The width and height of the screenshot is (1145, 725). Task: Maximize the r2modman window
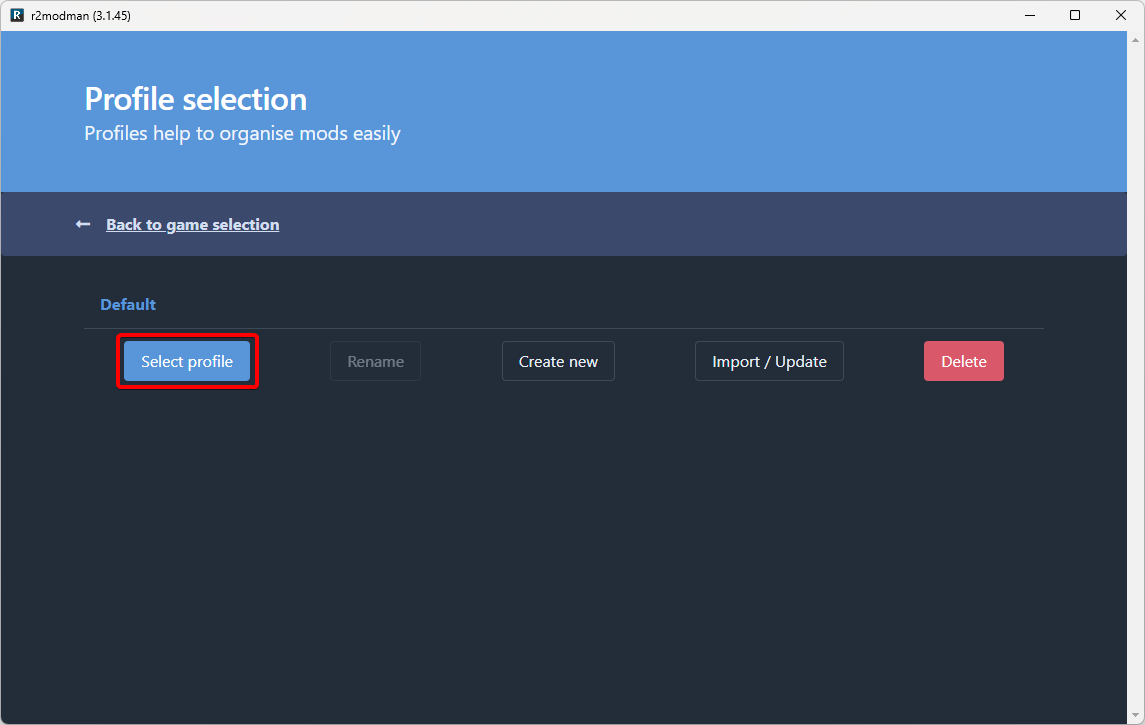click(x=1074, y=15)
